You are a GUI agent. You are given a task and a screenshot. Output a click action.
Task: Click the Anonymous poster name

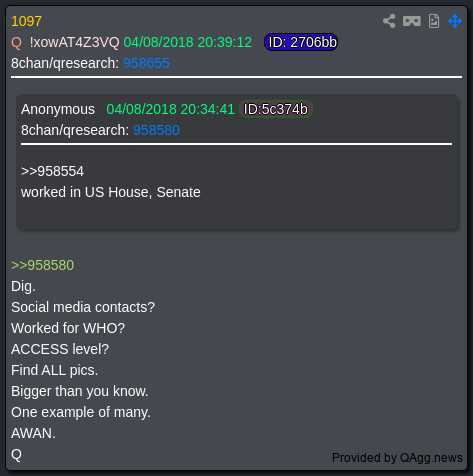pos(58,109)
